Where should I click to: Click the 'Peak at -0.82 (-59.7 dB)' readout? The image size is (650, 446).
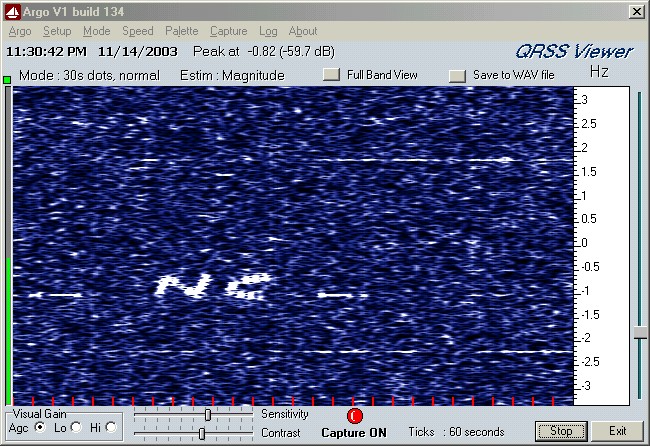pos(264,52)
